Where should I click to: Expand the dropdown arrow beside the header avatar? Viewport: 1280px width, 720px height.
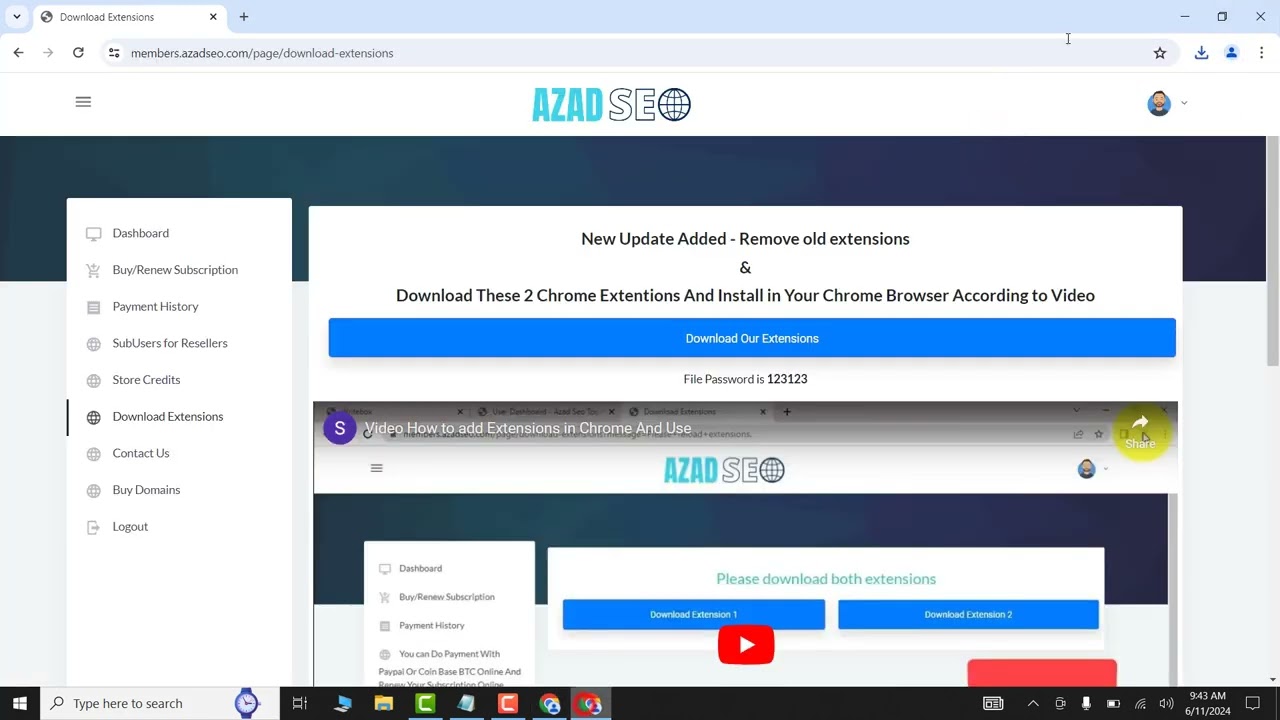pos(1184,103)
